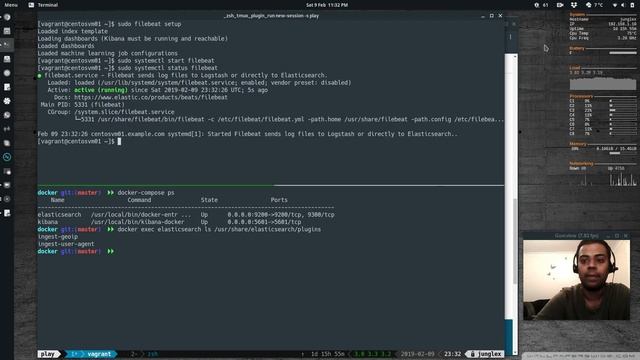Screen dimensions: 640x360
Task: Click the webcam video preview in the Guvcview window
Action: (x=576, y=280)
